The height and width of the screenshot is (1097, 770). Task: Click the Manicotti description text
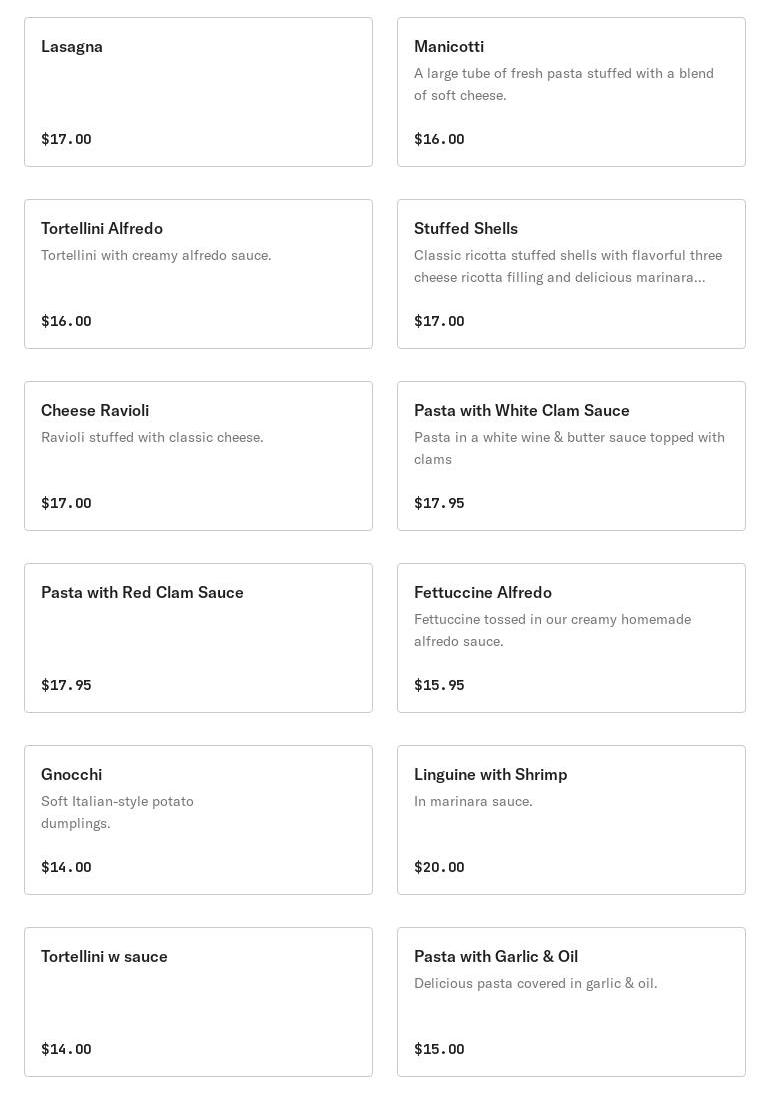click(x=564, y=84)
